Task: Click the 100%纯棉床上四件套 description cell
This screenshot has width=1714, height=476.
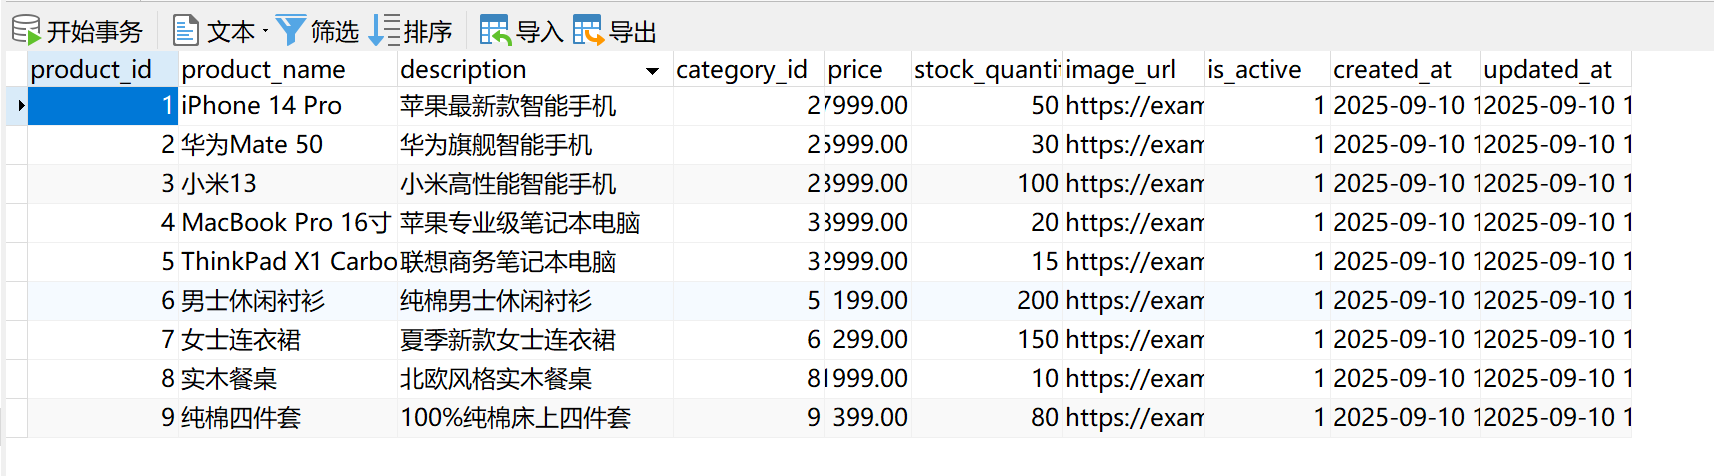Action: [x=535, y=417]
